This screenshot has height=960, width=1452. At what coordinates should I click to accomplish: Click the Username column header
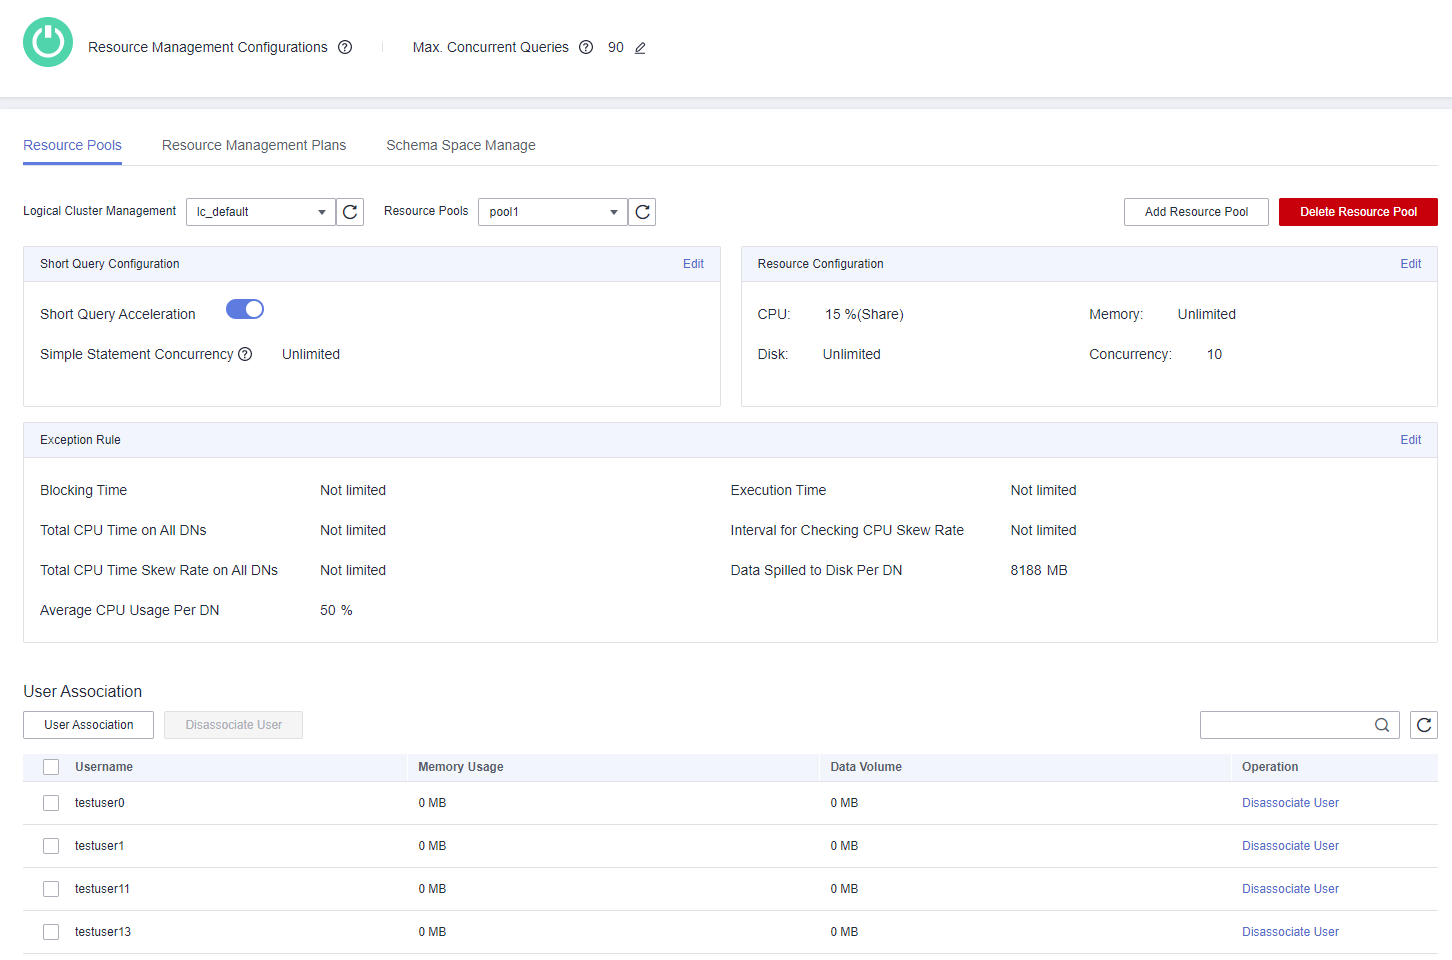pos(104,767)
